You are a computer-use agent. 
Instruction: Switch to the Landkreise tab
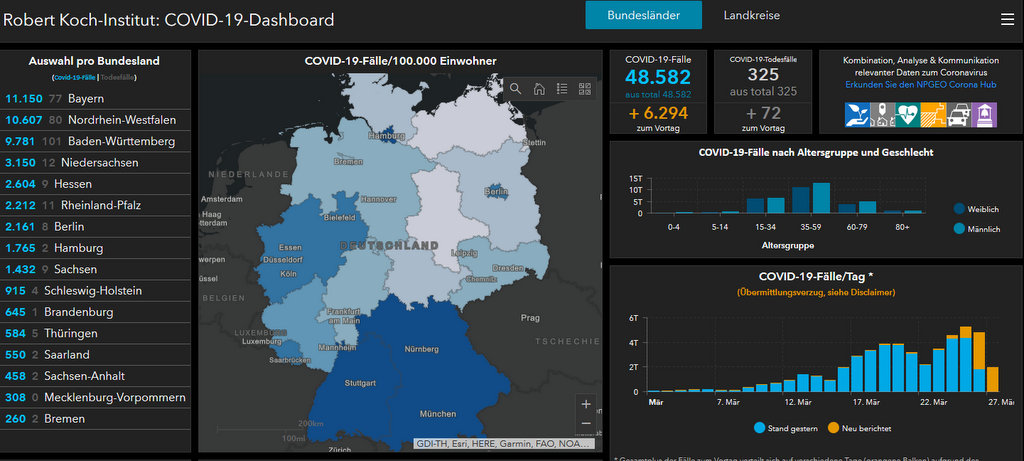tap(751, 16)
